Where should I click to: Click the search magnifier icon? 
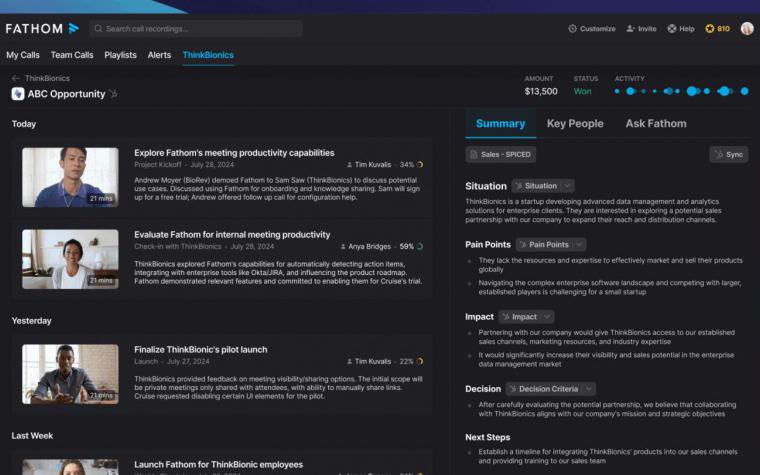98,29
